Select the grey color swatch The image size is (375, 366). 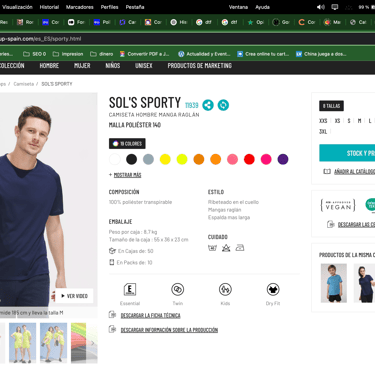tap(148, 159)
